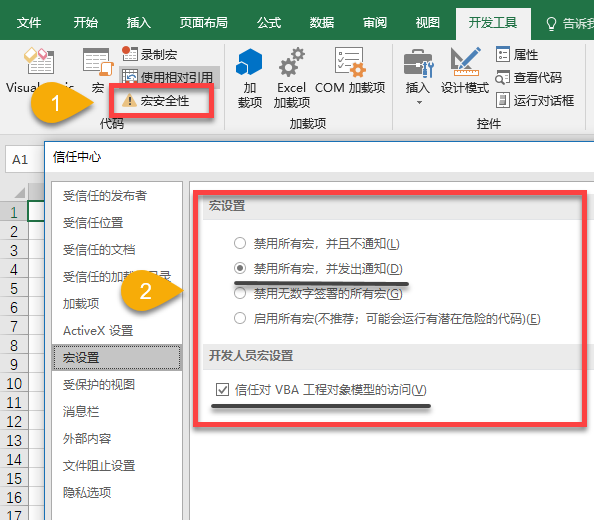Switch to the 开始 ribbon tab
Screen dimensions: 594x520
[x=86, y=23]
